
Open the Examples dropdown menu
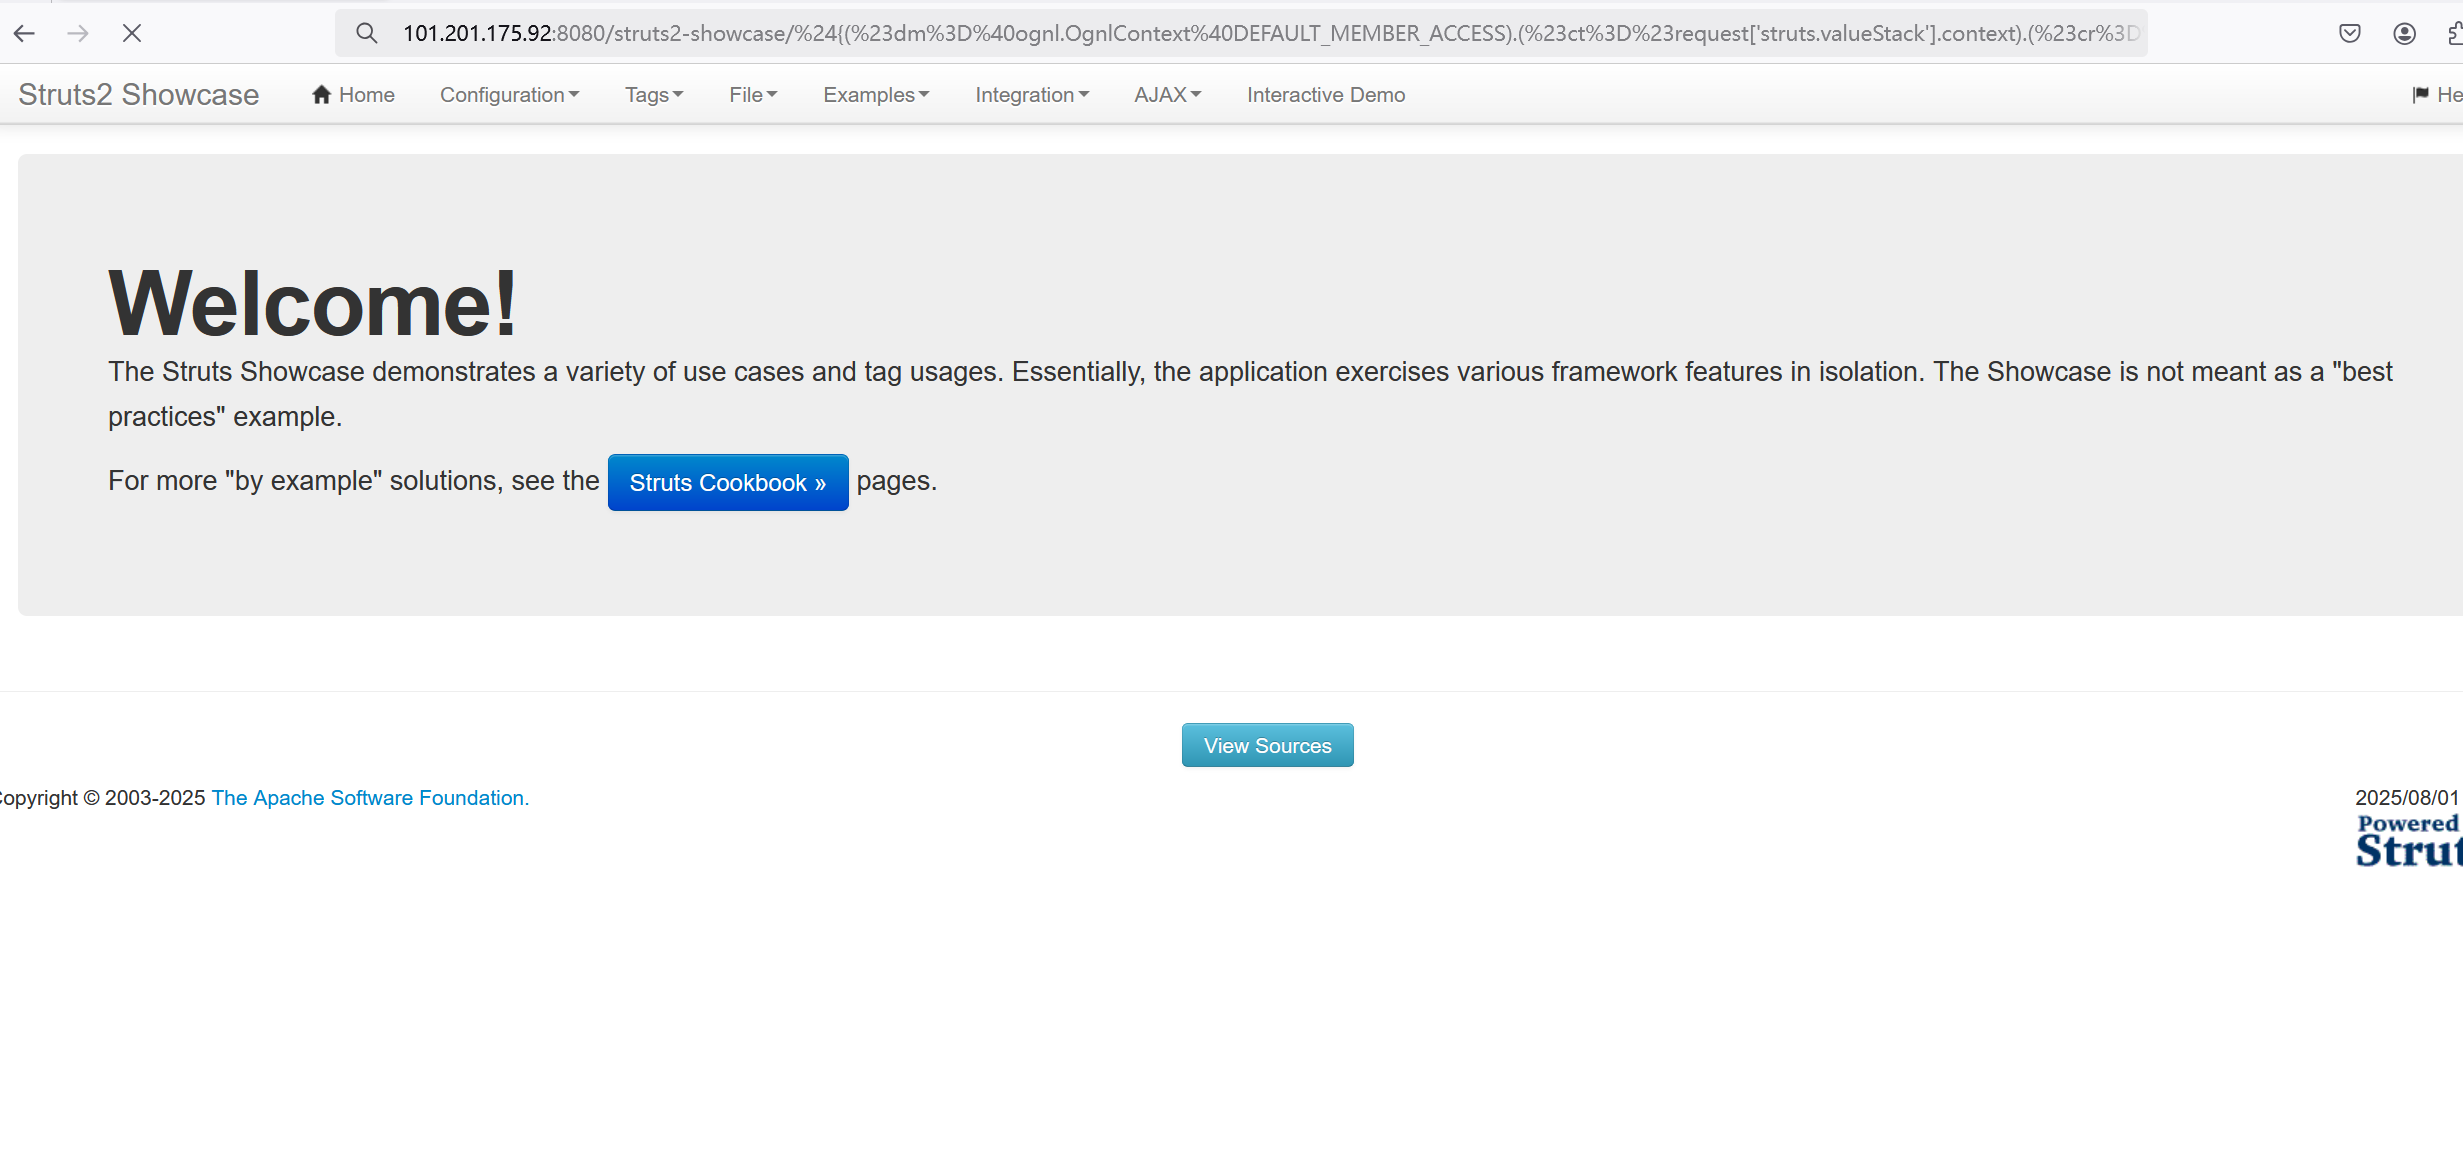pyautogui.click(x=876, y=94)
